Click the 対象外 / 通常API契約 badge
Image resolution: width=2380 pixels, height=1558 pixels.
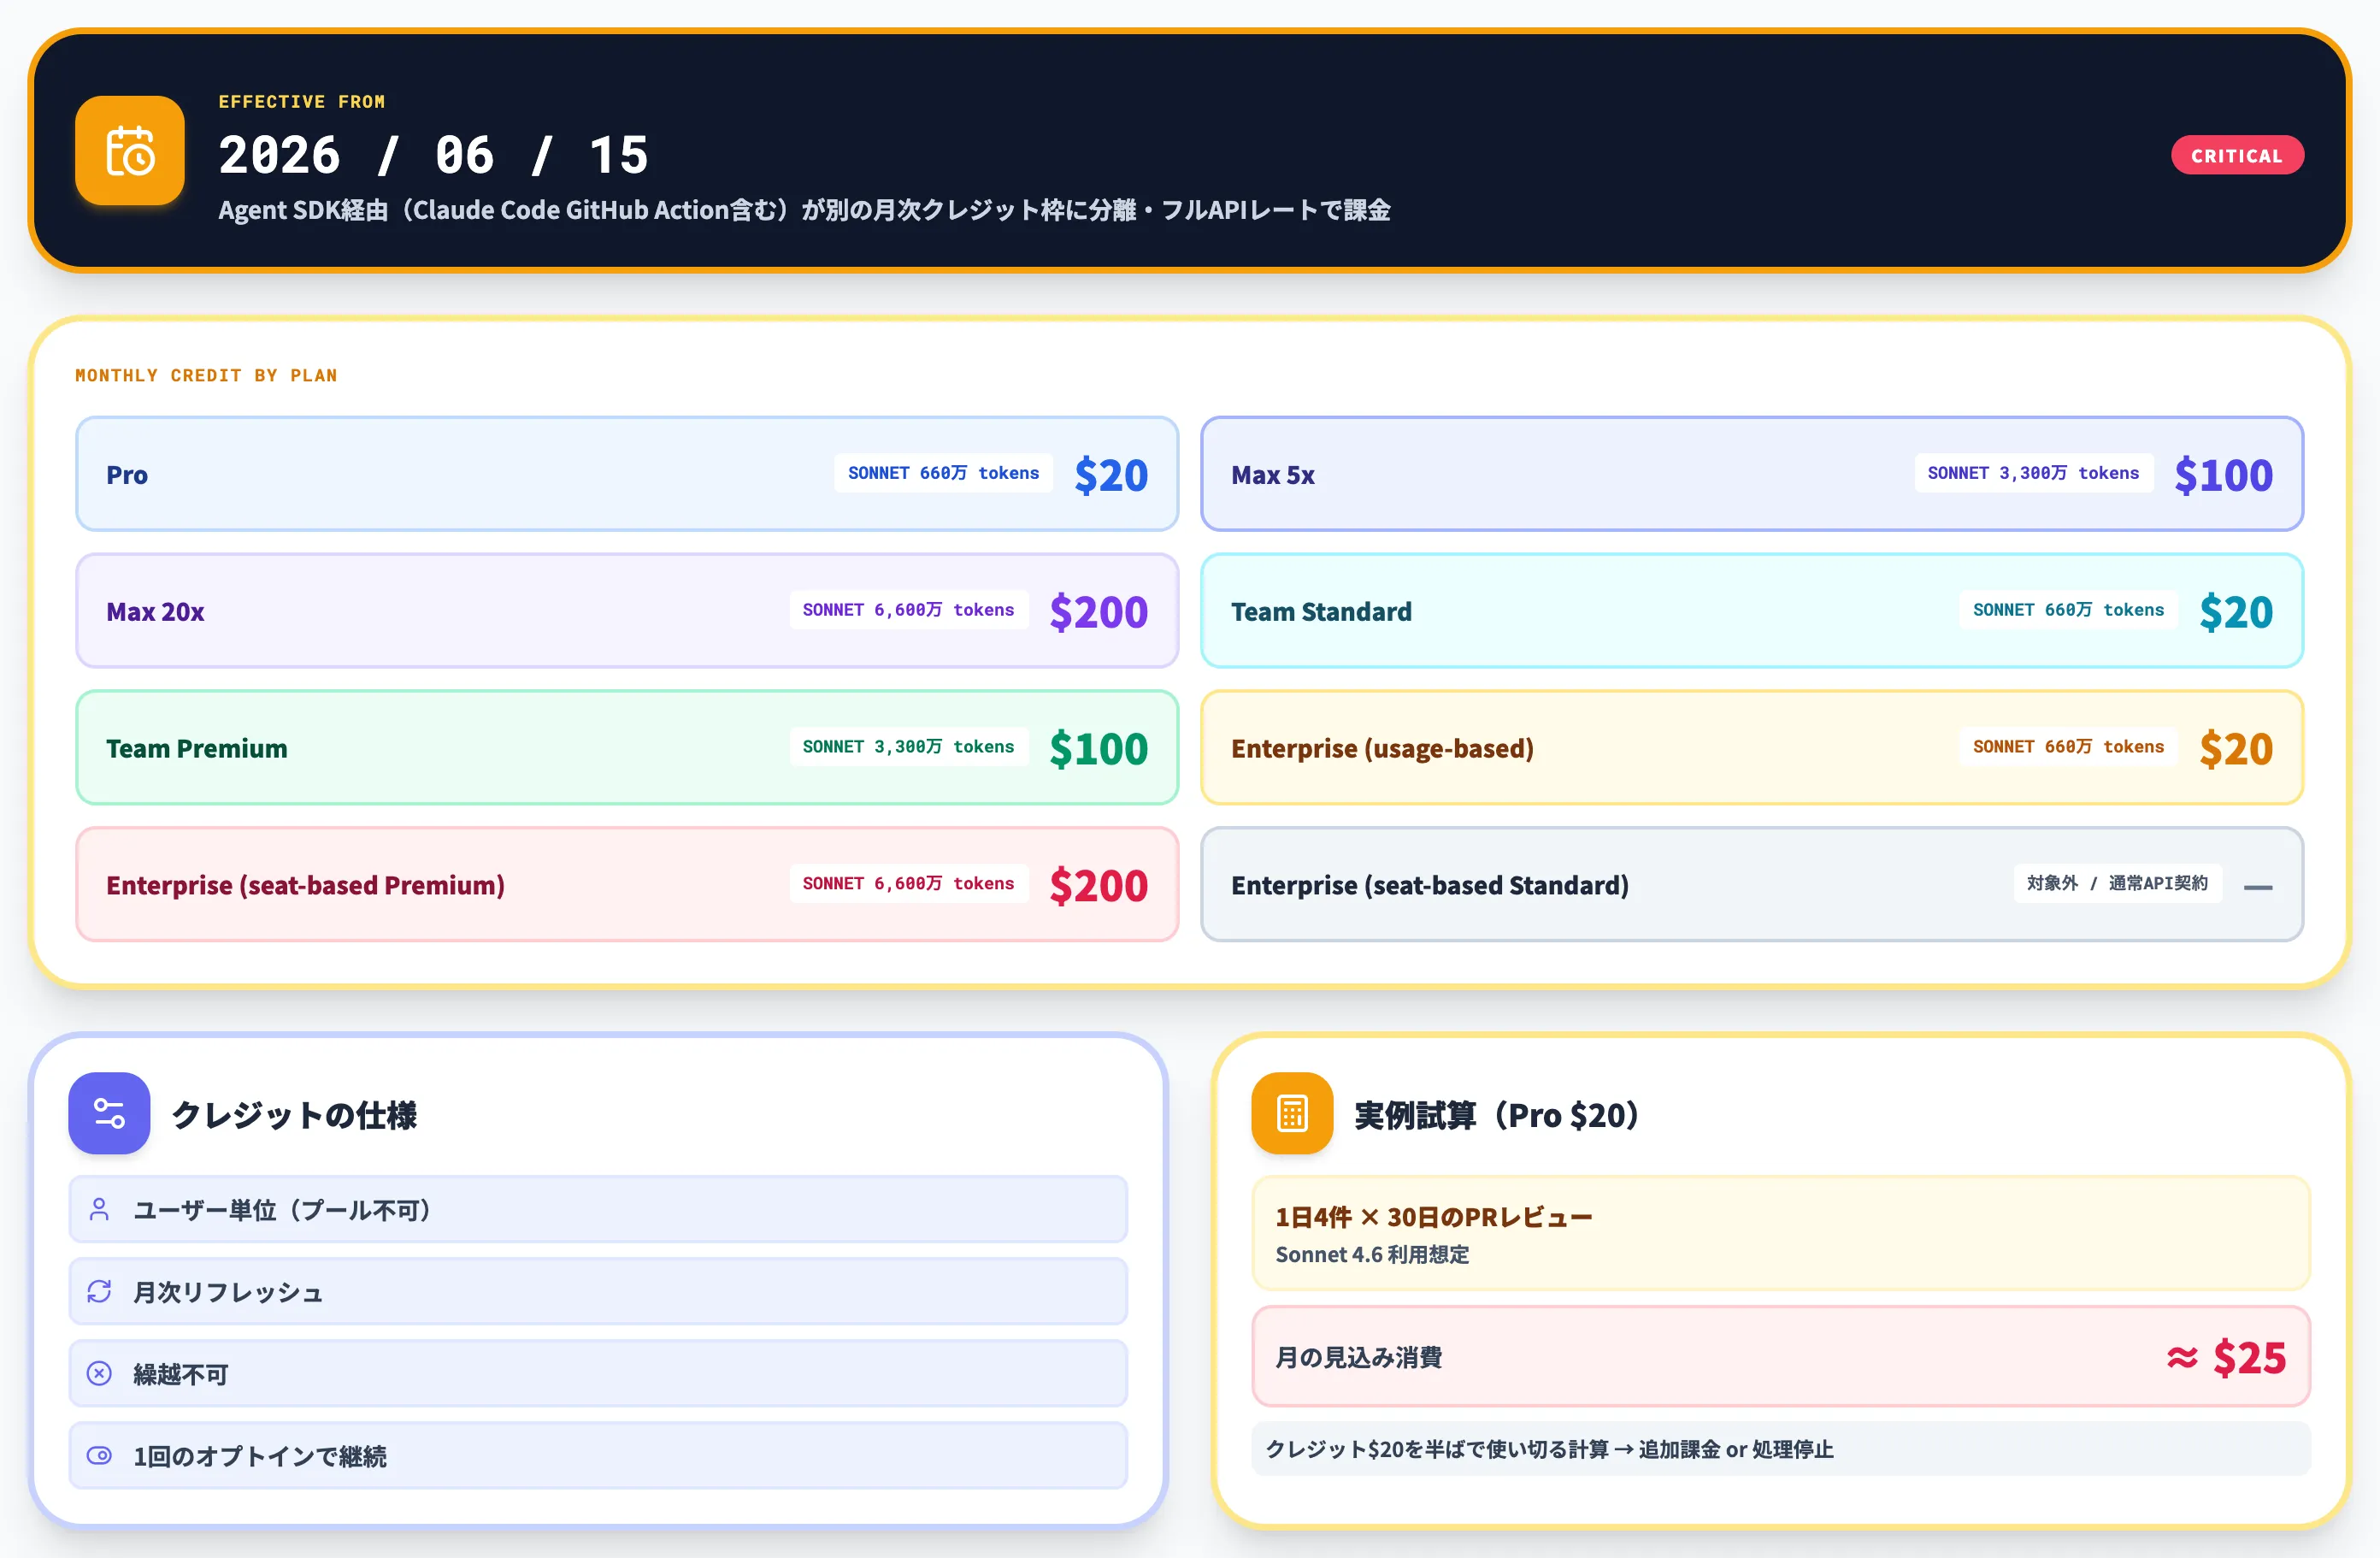click(2117, 884)
